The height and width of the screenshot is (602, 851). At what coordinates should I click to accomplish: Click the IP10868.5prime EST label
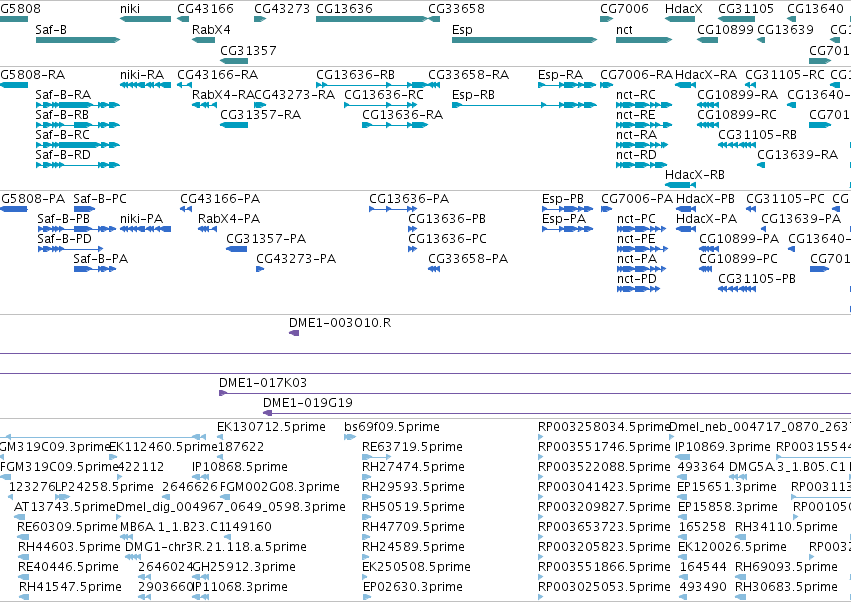click(x=239, y=467)
